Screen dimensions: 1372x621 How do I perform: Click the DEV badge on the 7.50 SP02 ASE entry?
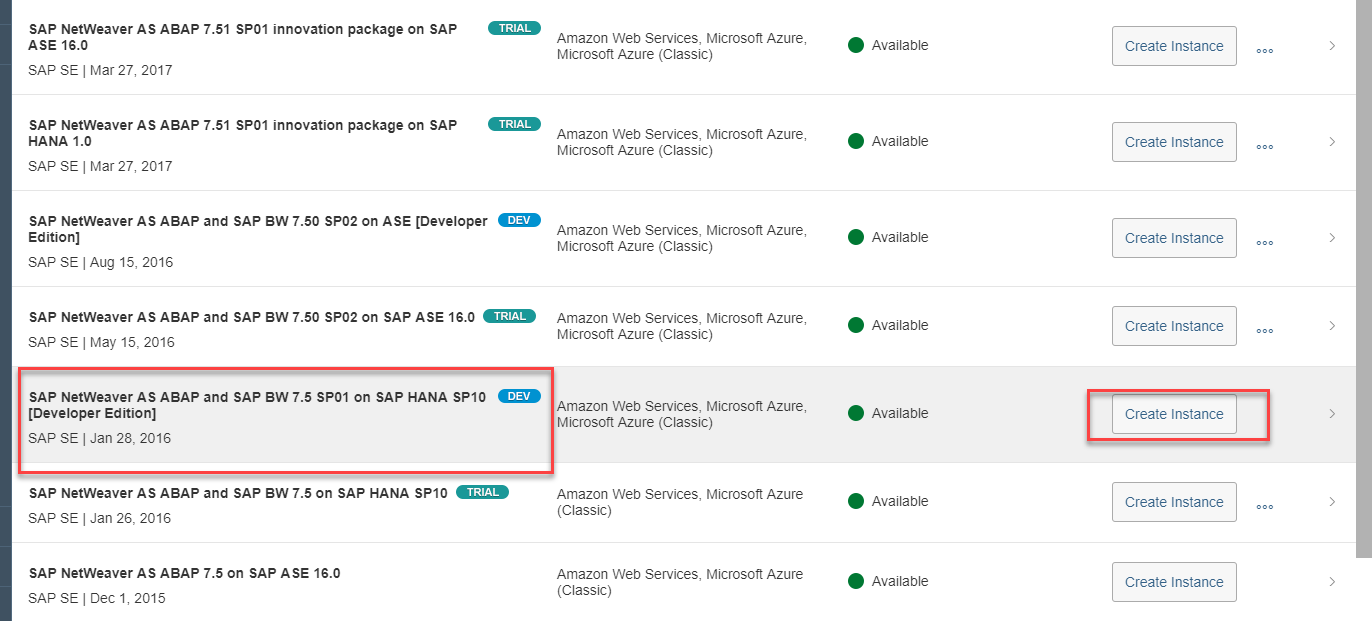pyautogui.click(x=519, y=220)
